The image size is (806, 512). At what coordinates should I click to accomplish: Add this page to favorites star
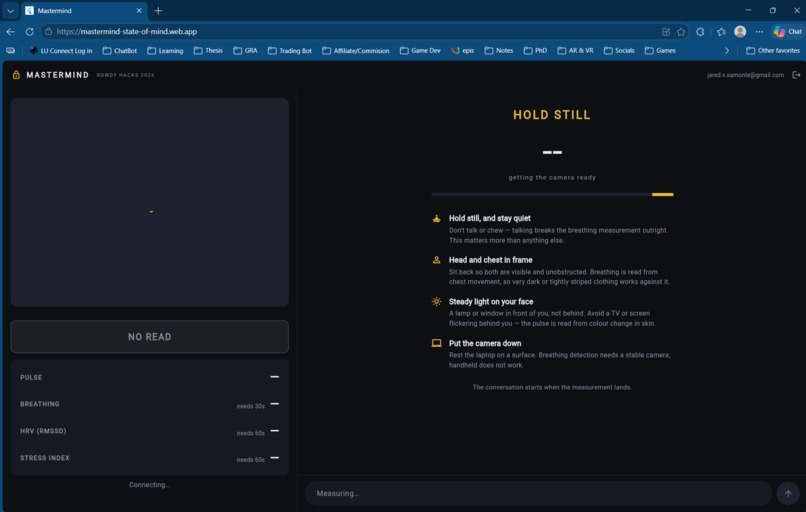pyautogui.click(x=681, y=31)
